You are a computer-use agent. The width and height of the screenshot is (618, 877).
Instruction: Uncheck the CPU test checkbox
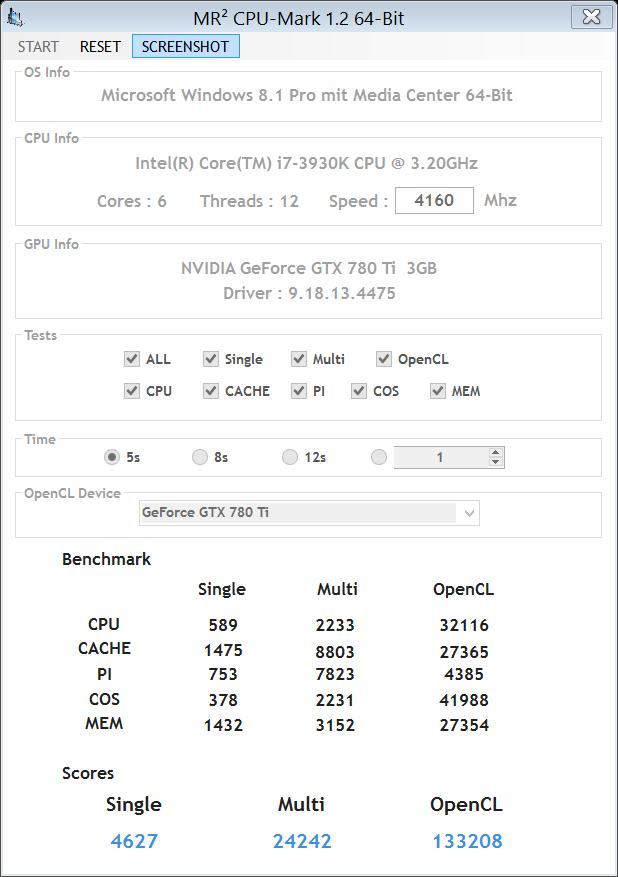[x=132, y=391]
